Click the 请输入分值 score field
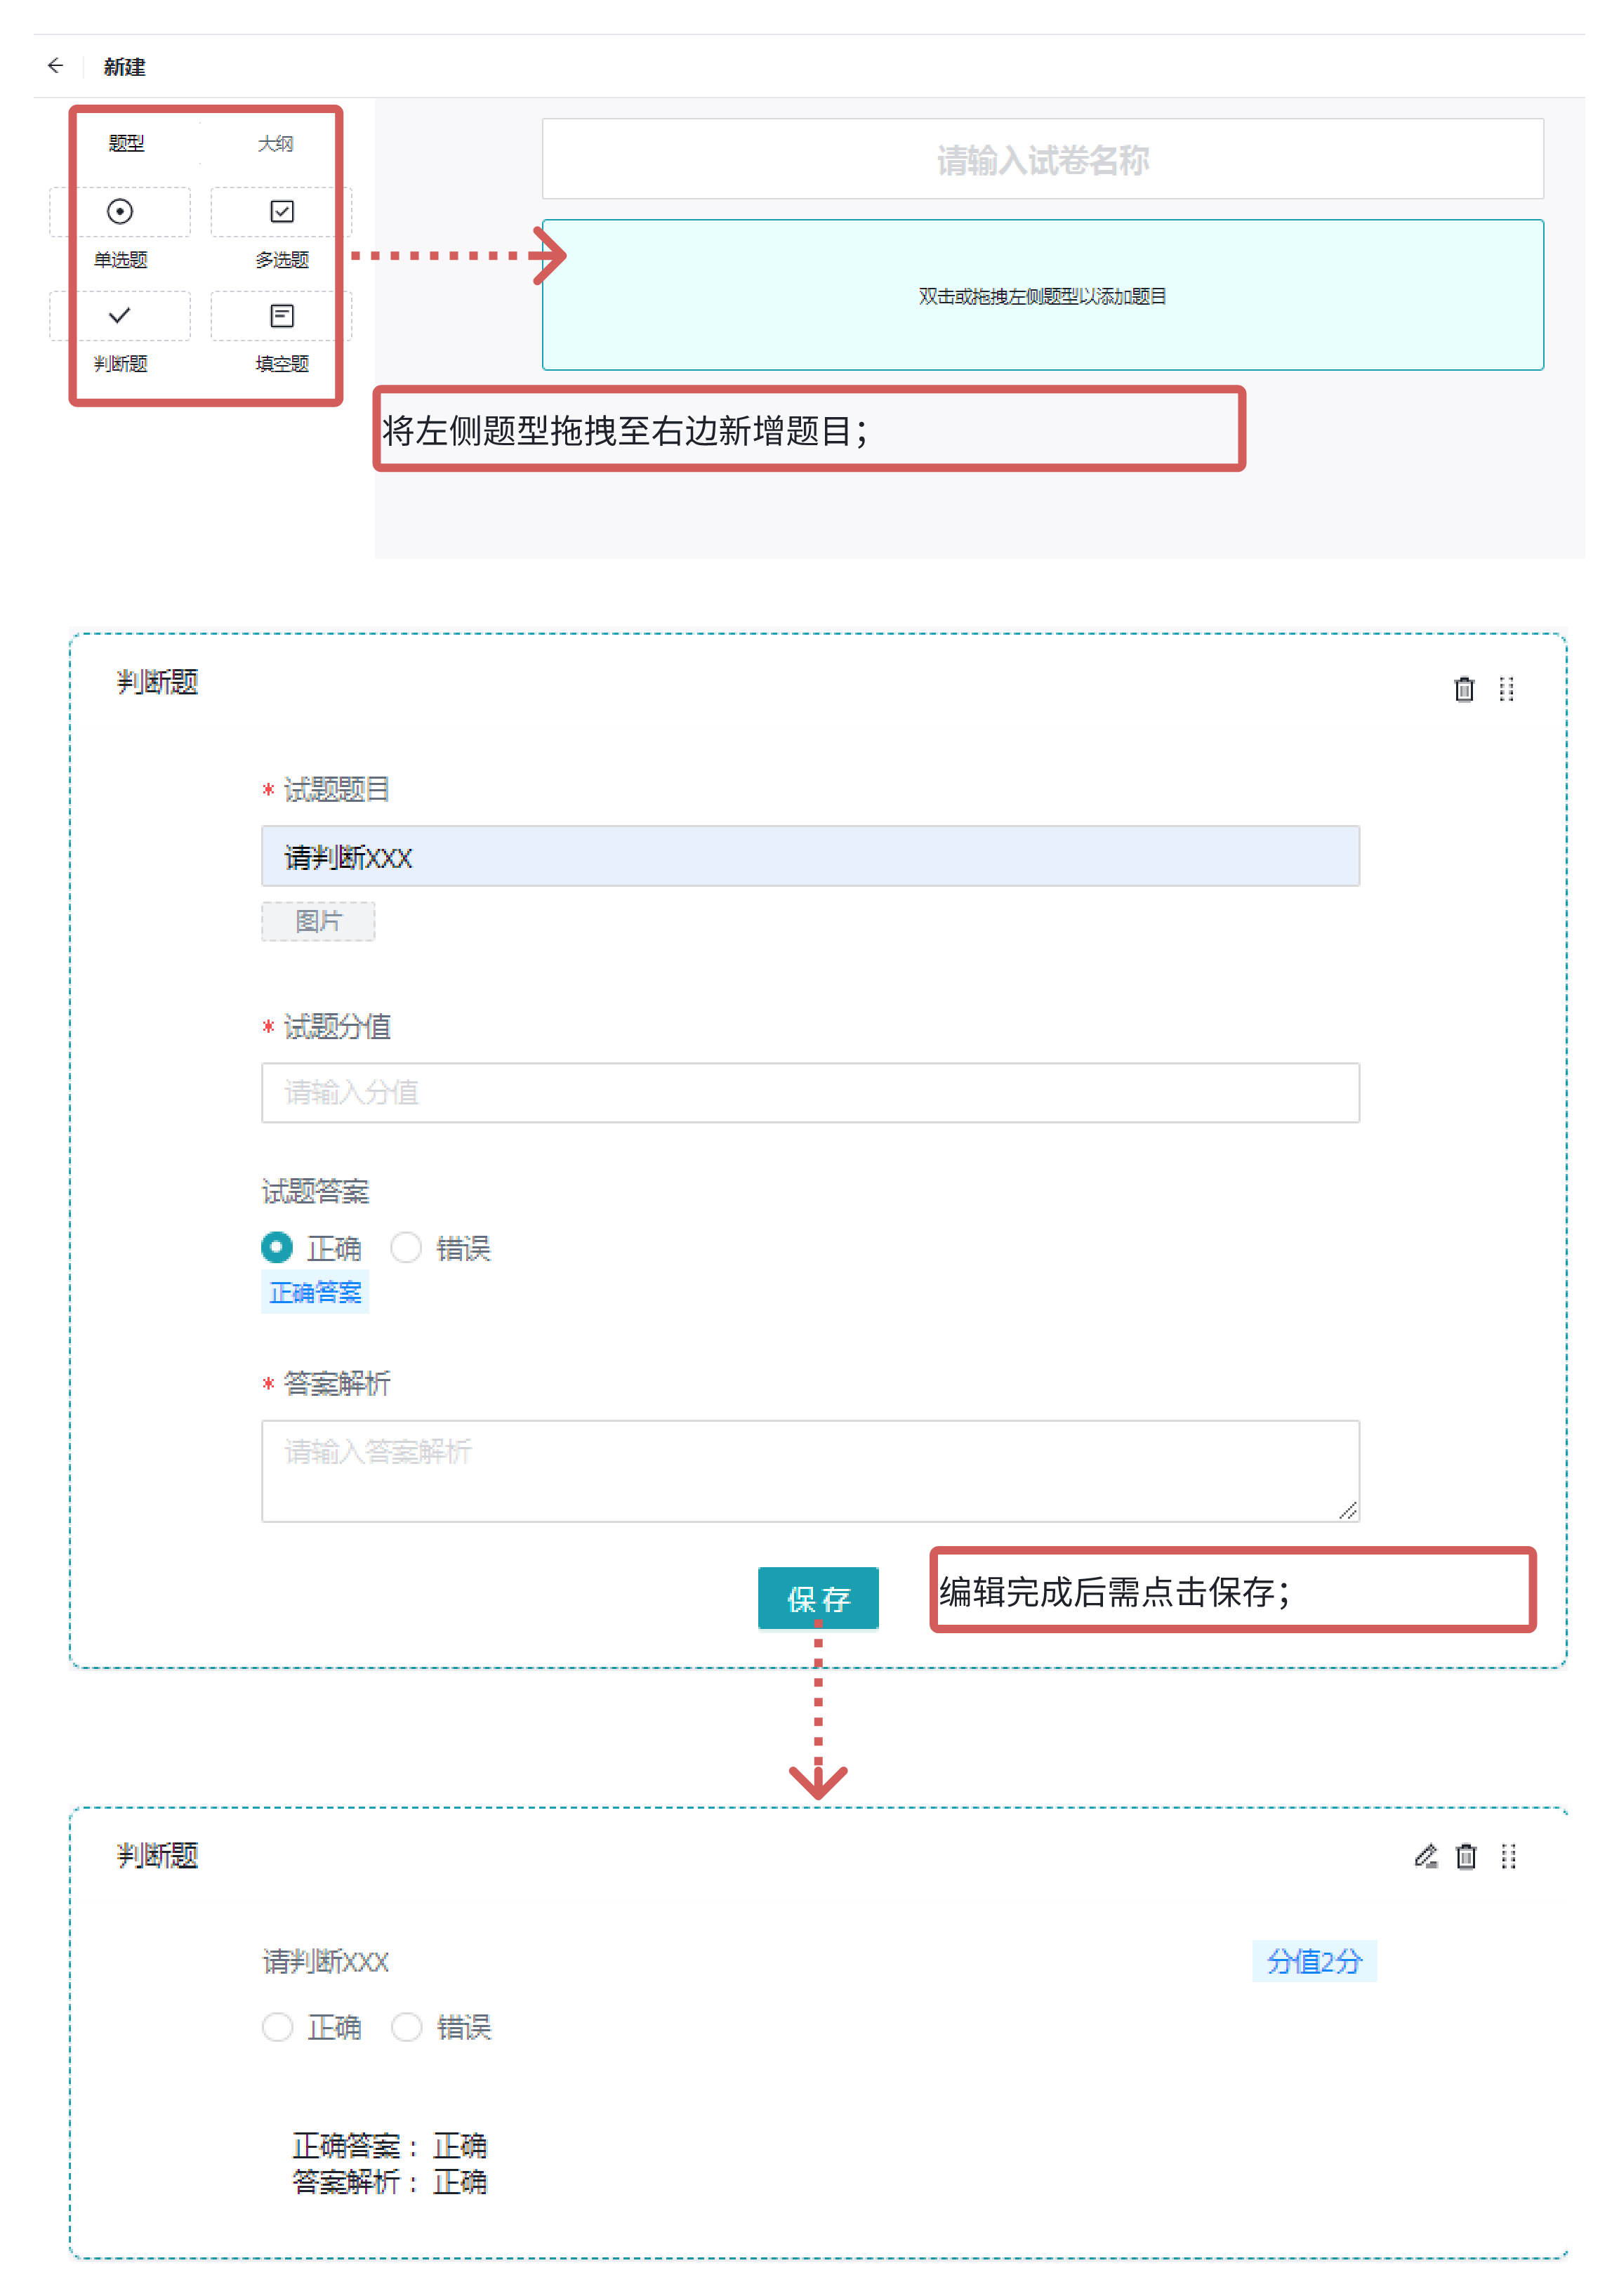The image size is (1619, 2296). 809,1092
